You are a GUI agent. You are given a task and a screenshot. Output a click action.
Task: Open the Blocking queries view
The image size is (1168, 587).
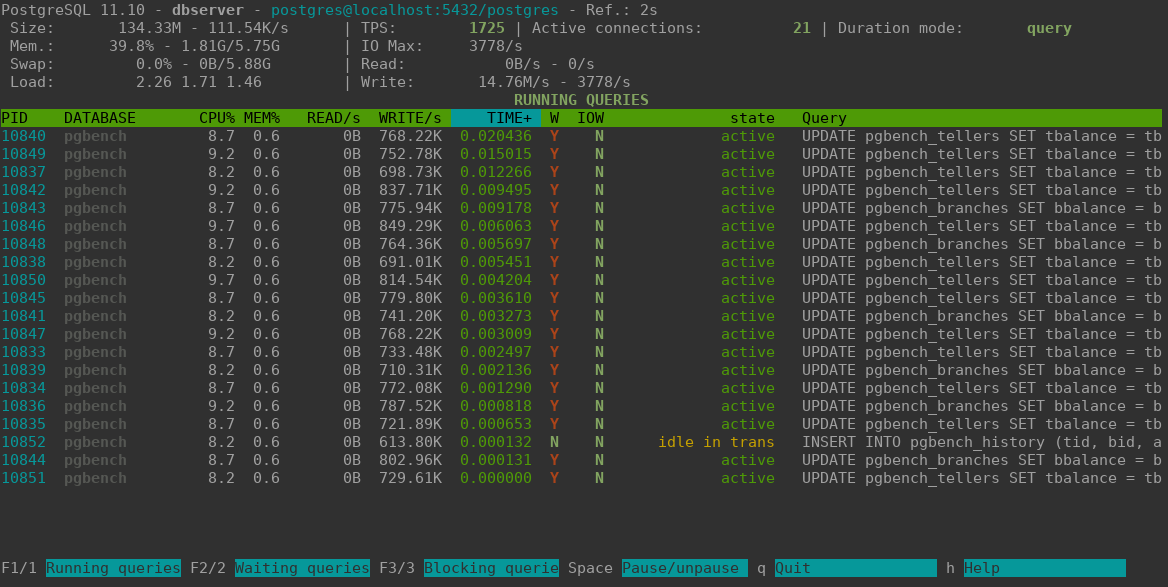tap(491, 568)
